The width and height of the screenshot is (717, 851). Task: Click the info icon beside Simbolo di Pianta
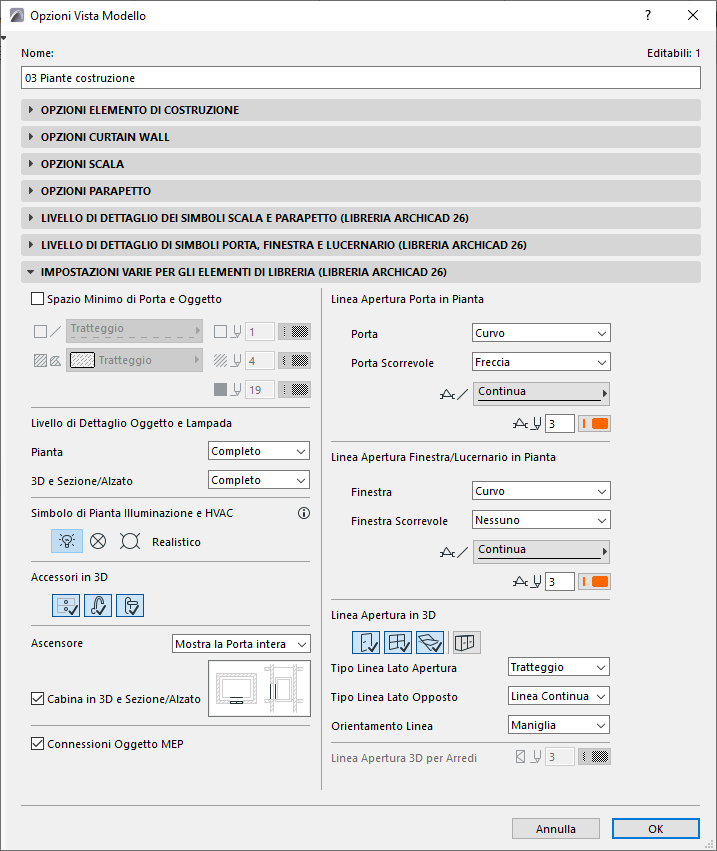pos(304,513)
